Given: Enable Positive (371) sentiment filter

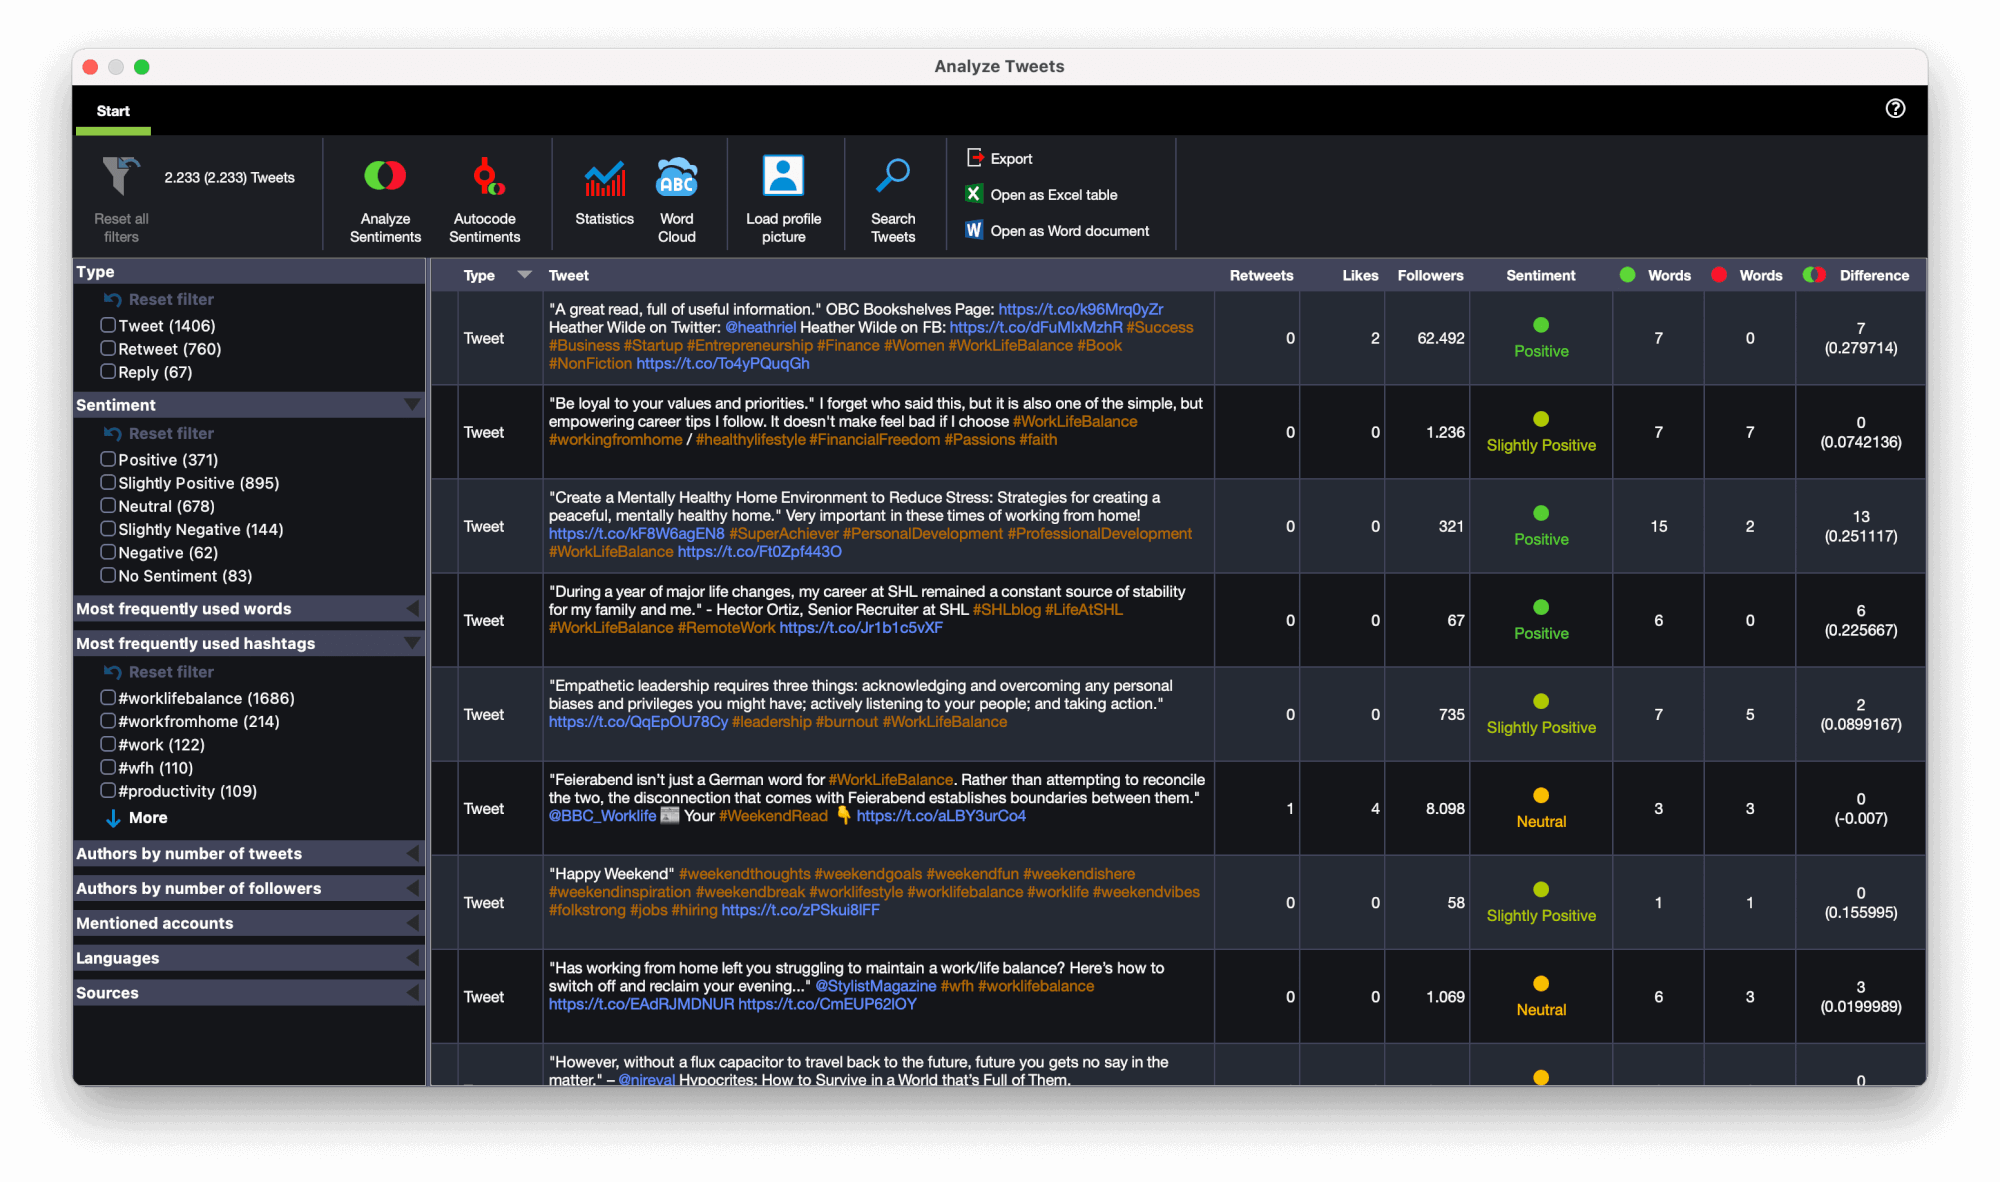Looking at the screenshot, I should pos(108,459).
